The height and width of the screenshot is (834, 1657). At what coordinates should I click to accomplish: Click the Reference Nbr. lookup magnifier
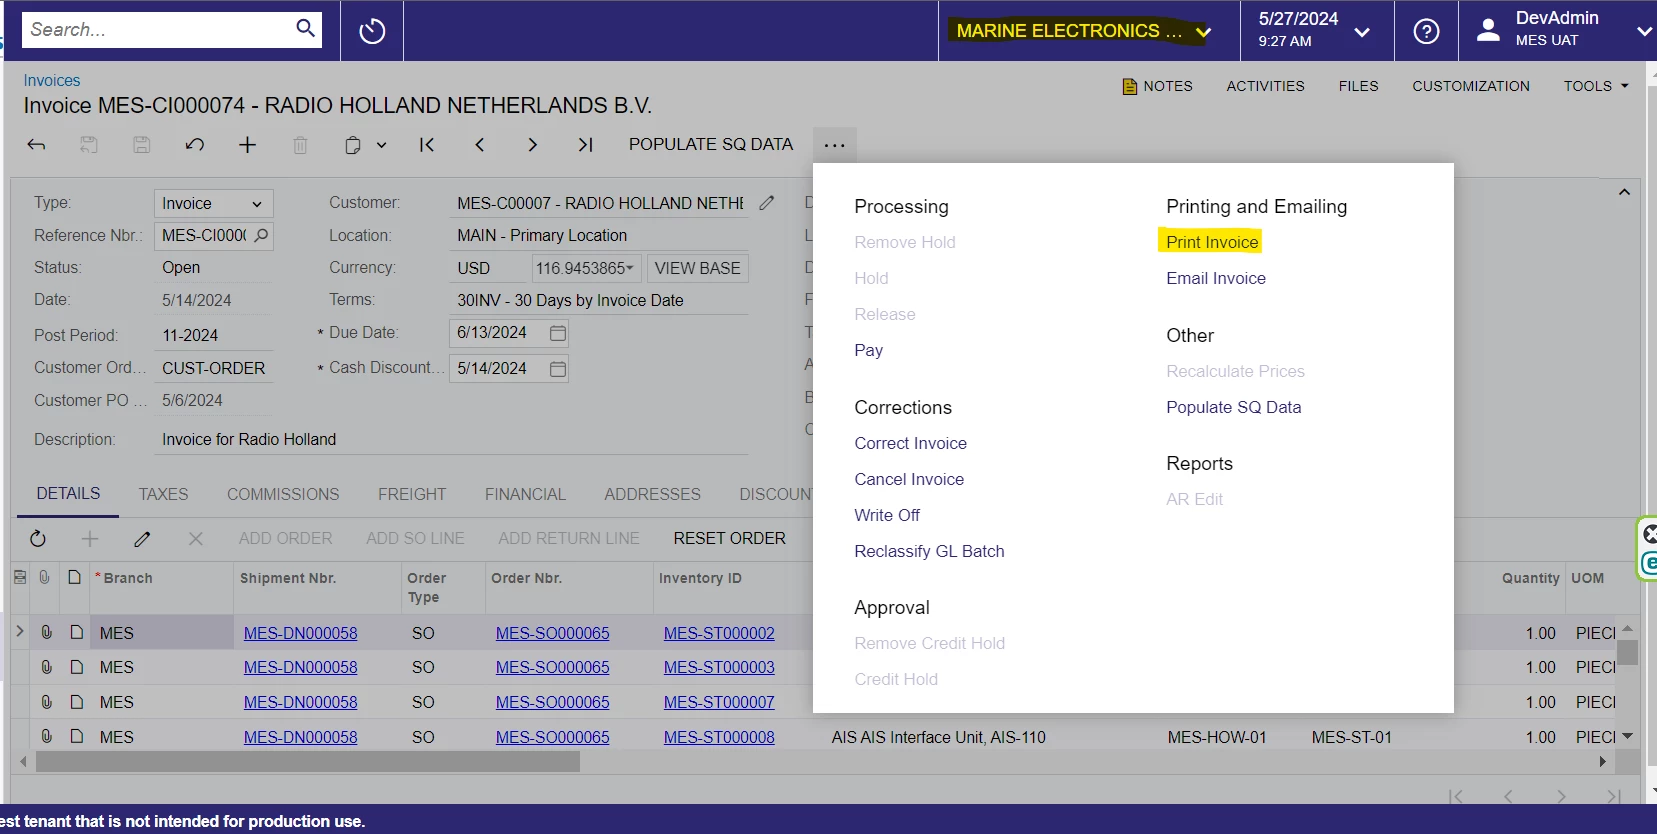(x=262, y=235)
